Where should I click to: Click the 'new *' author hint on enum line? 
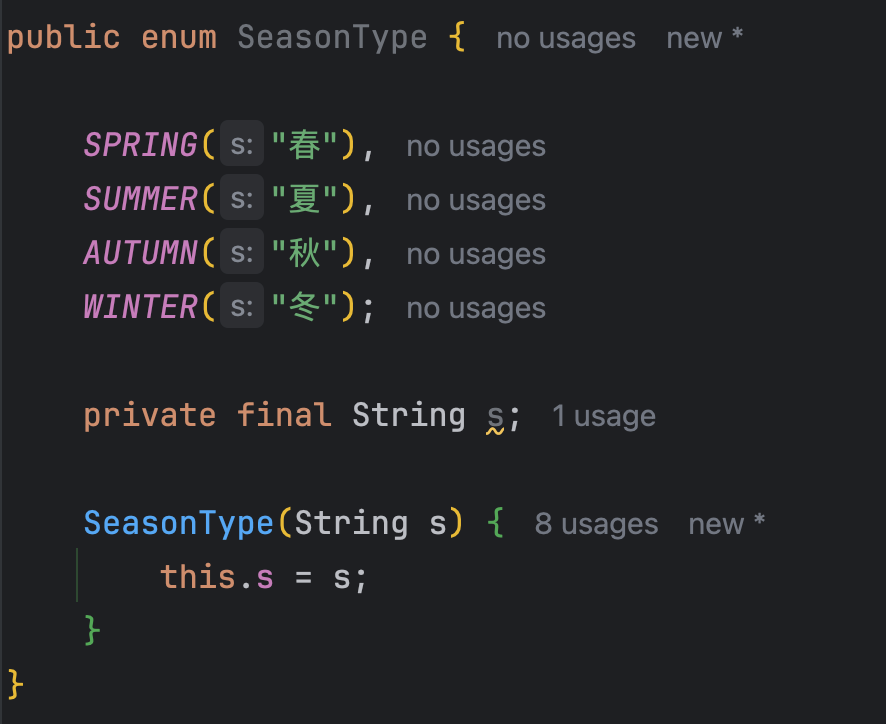pyautogui.click(x=704, y=38)
